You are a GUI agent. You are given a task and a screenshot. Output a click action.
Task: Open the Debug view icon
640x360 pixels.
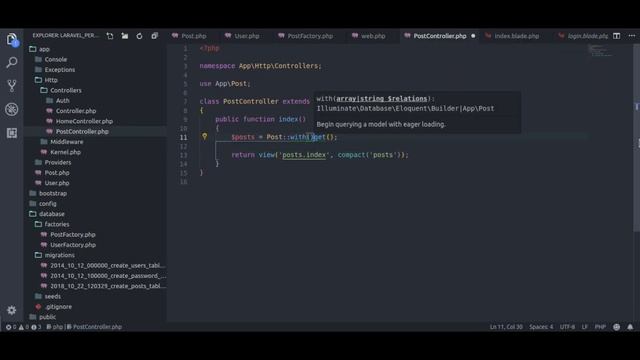pos(12,109)
